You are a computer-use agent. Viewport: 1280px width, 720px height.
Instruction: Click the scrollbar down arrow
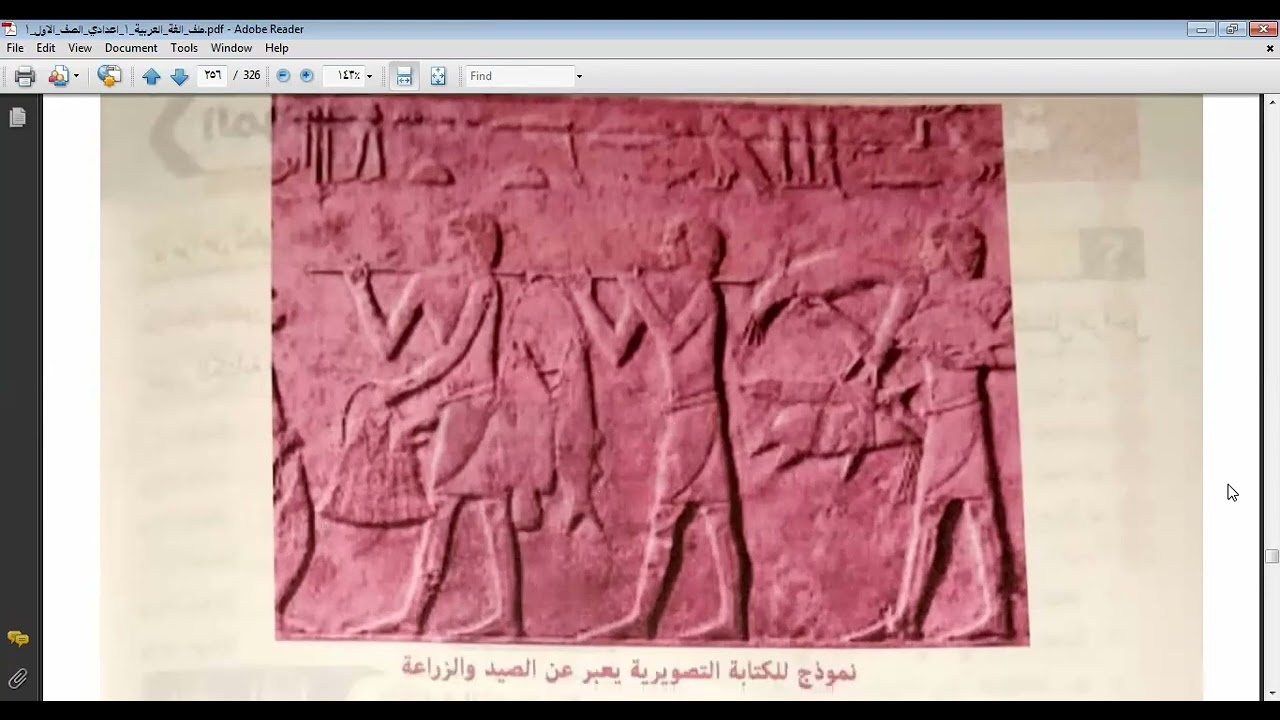click(1272, 693)
